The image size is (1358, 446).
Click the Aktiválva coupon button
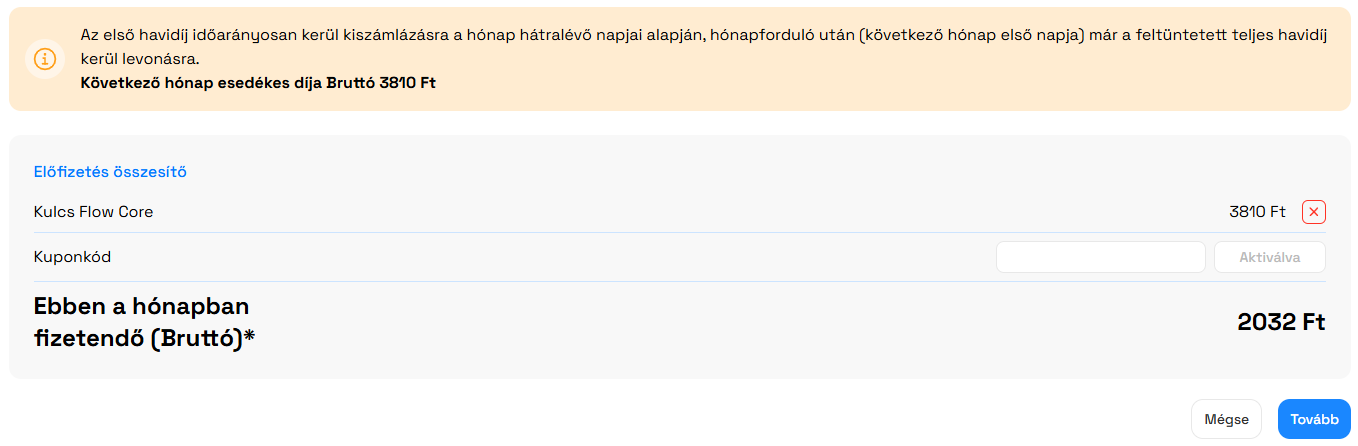1269,257
